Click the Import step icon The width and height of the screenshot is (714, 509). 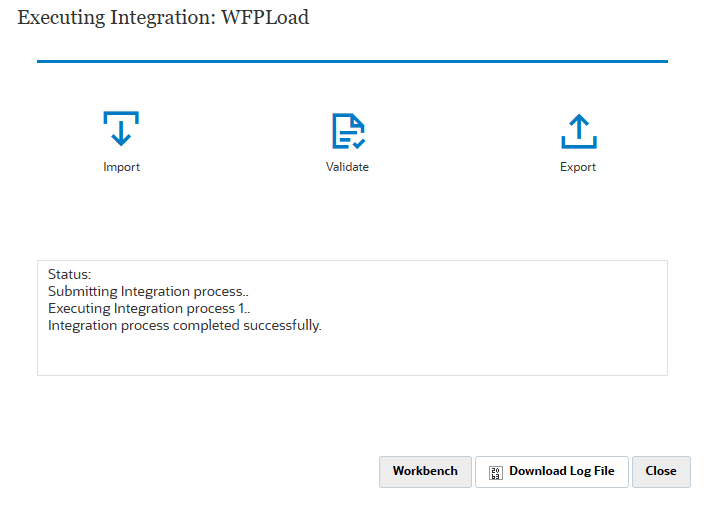coord(121,130)
